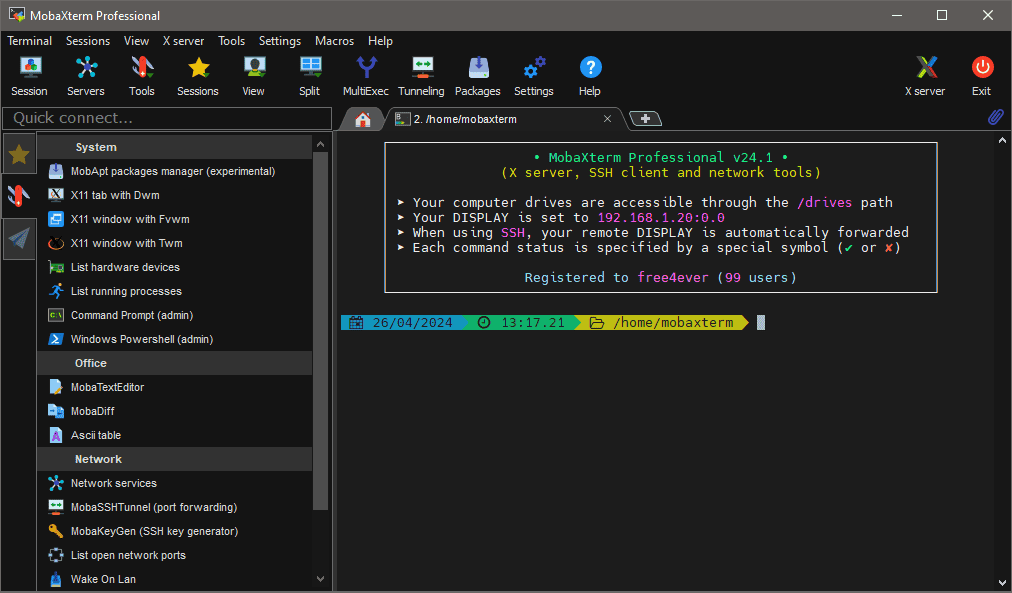Open the Settings menu in menu bar
1012x593 pixels.
[279, 41]
